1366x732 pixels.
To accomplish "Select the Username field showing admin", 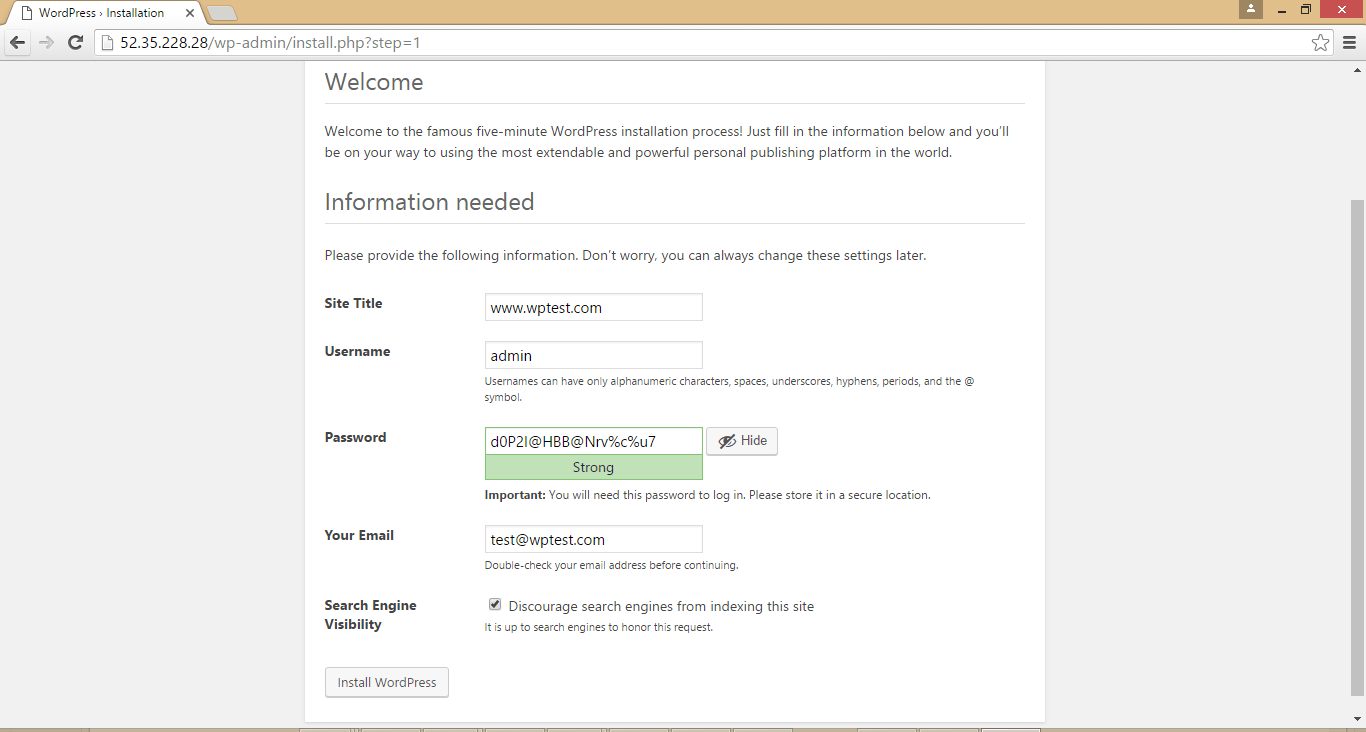I will point(593,354).
